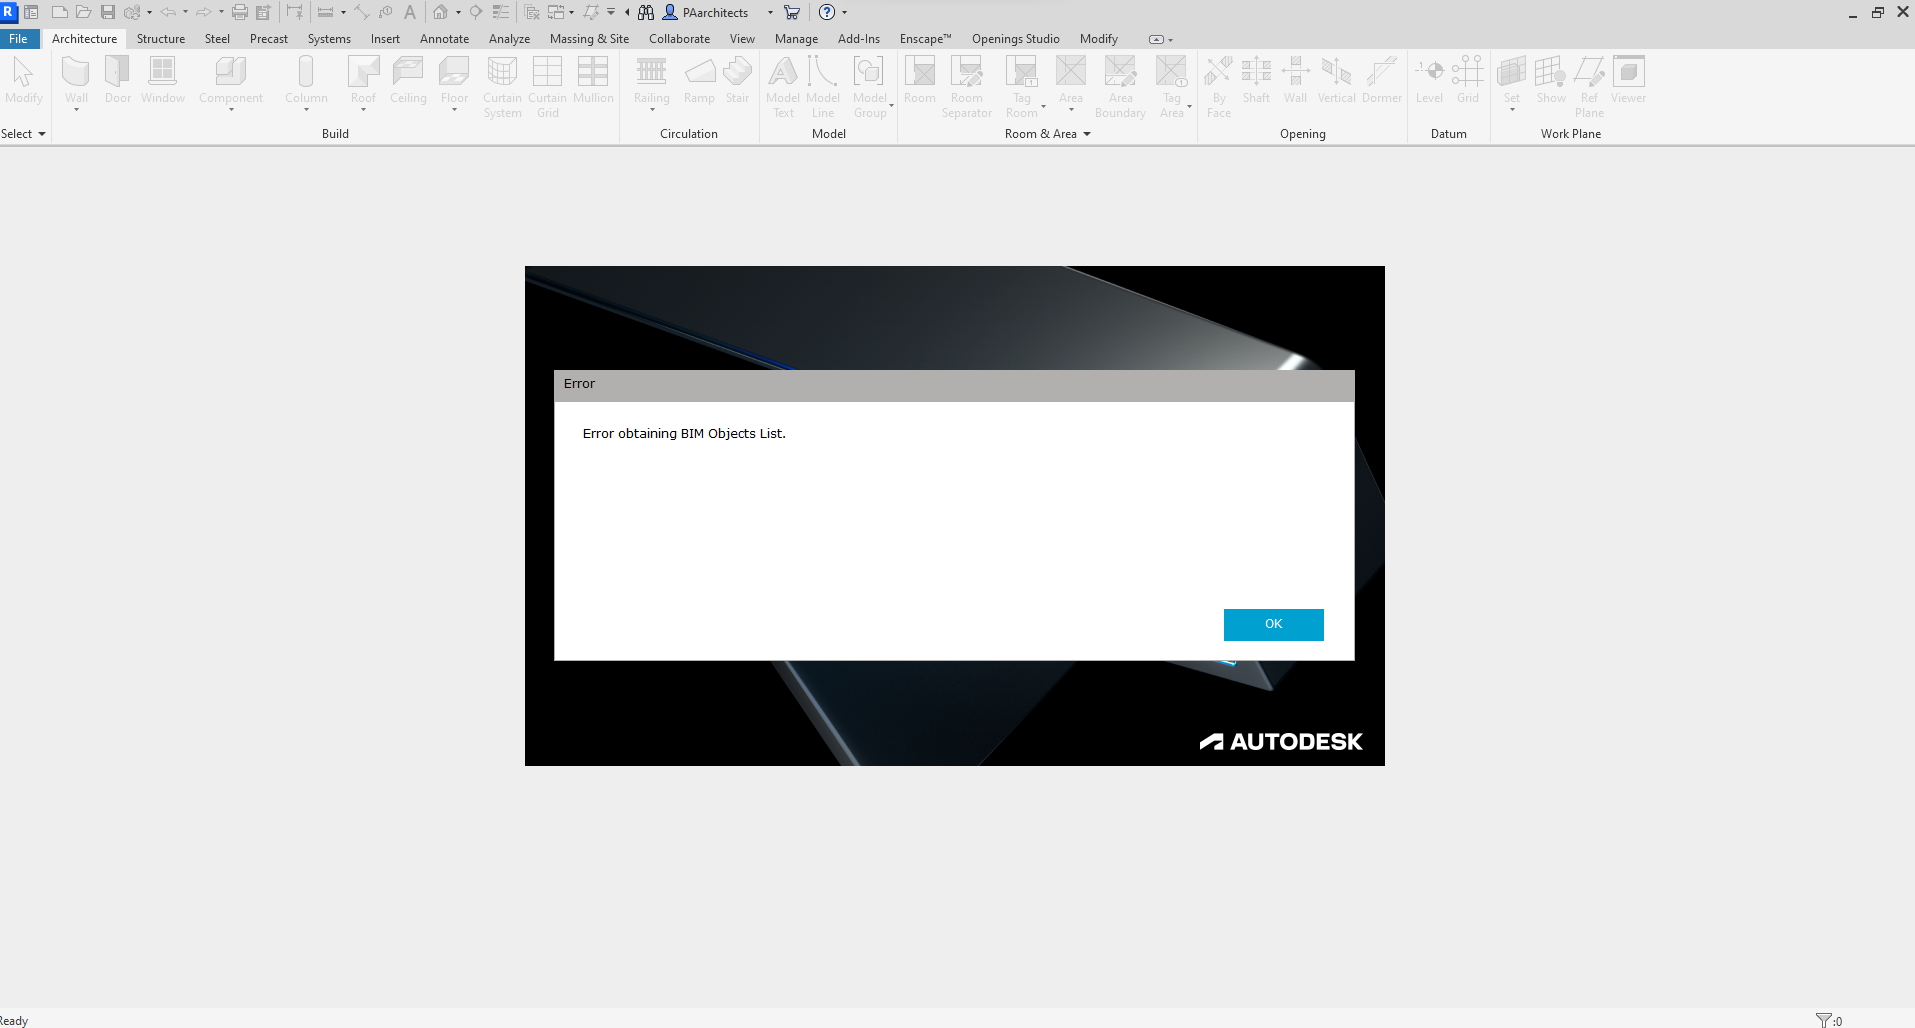Select the Wall tool
The image size is (1915, 1028).
click(75, 80)
